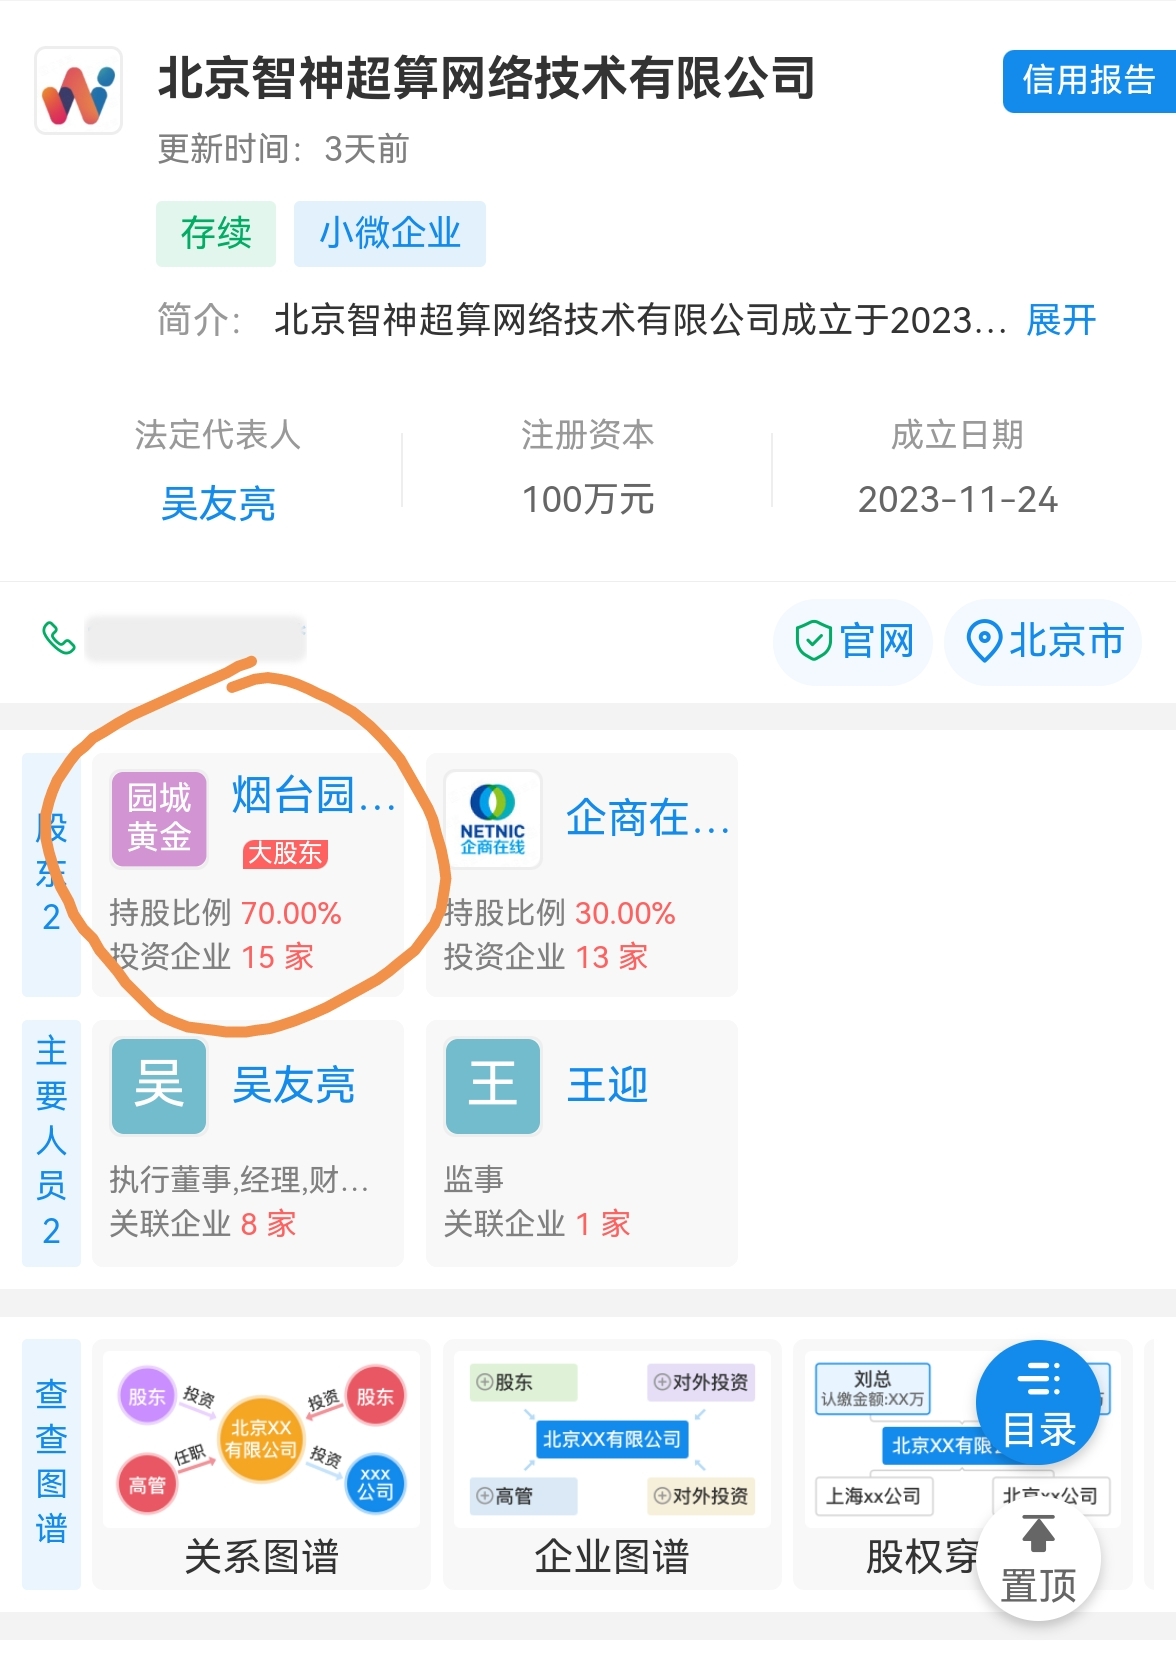Viewport: 1176px width, 1654px height.
Task: Open the 信用报告 credit report
Action: coord(1089,81)
